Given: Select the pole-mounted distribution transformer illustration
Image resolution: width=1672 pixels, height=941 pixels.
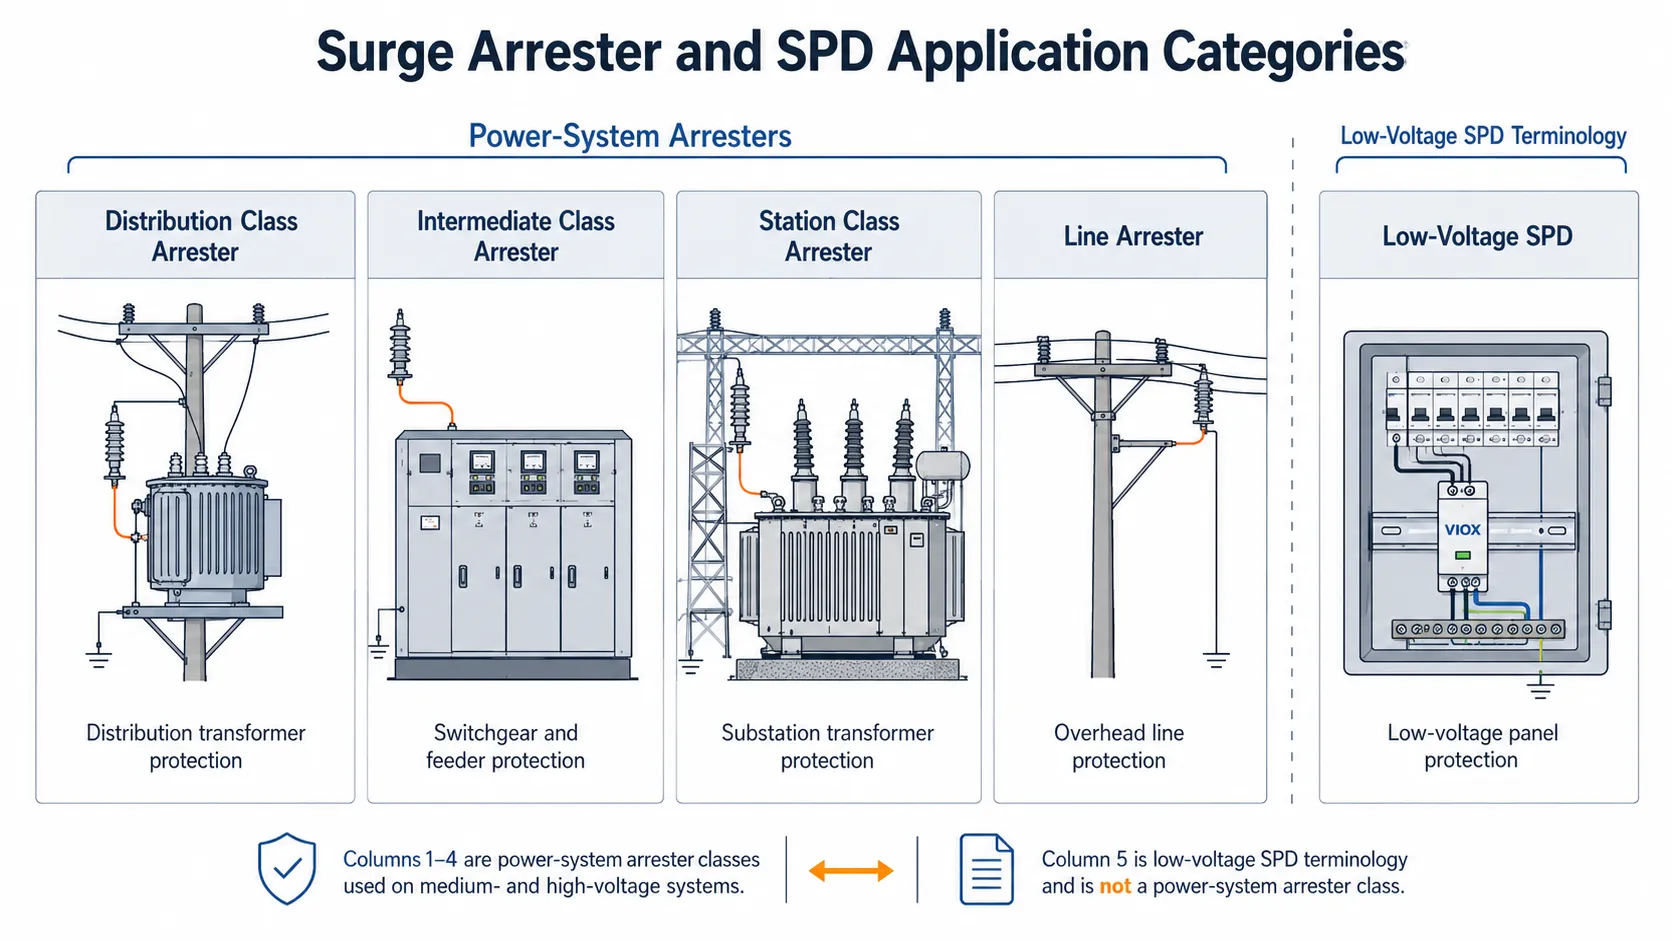Looking at the screenshot, I should tap(194, 492).
